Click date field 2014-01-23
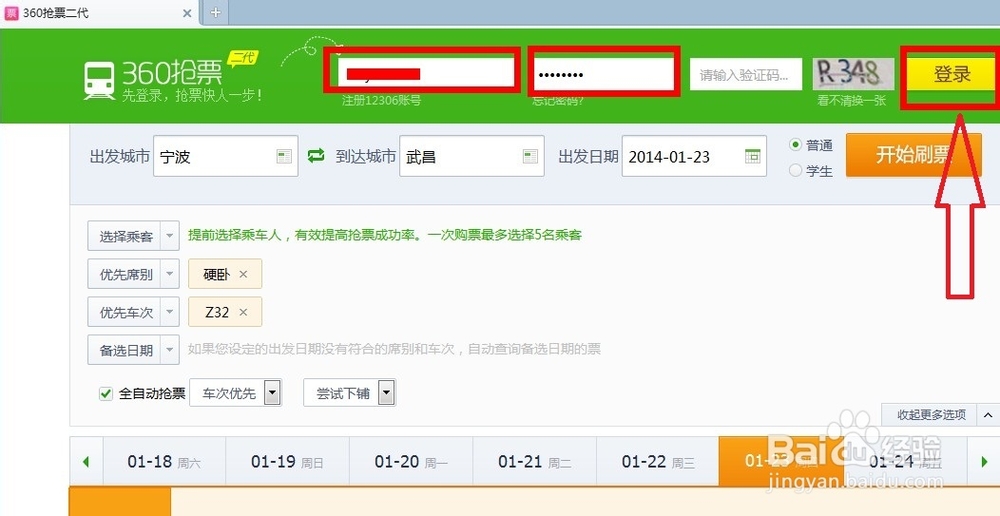Image resolution: width=1000 pixels, height=516 pixels. tap(694, 156)
